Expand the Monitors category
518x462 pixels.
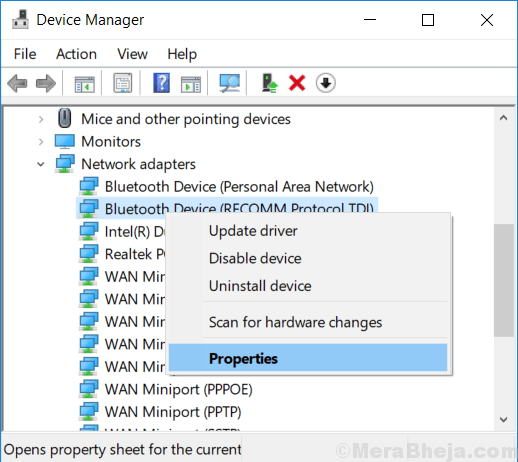pos(41,142)
